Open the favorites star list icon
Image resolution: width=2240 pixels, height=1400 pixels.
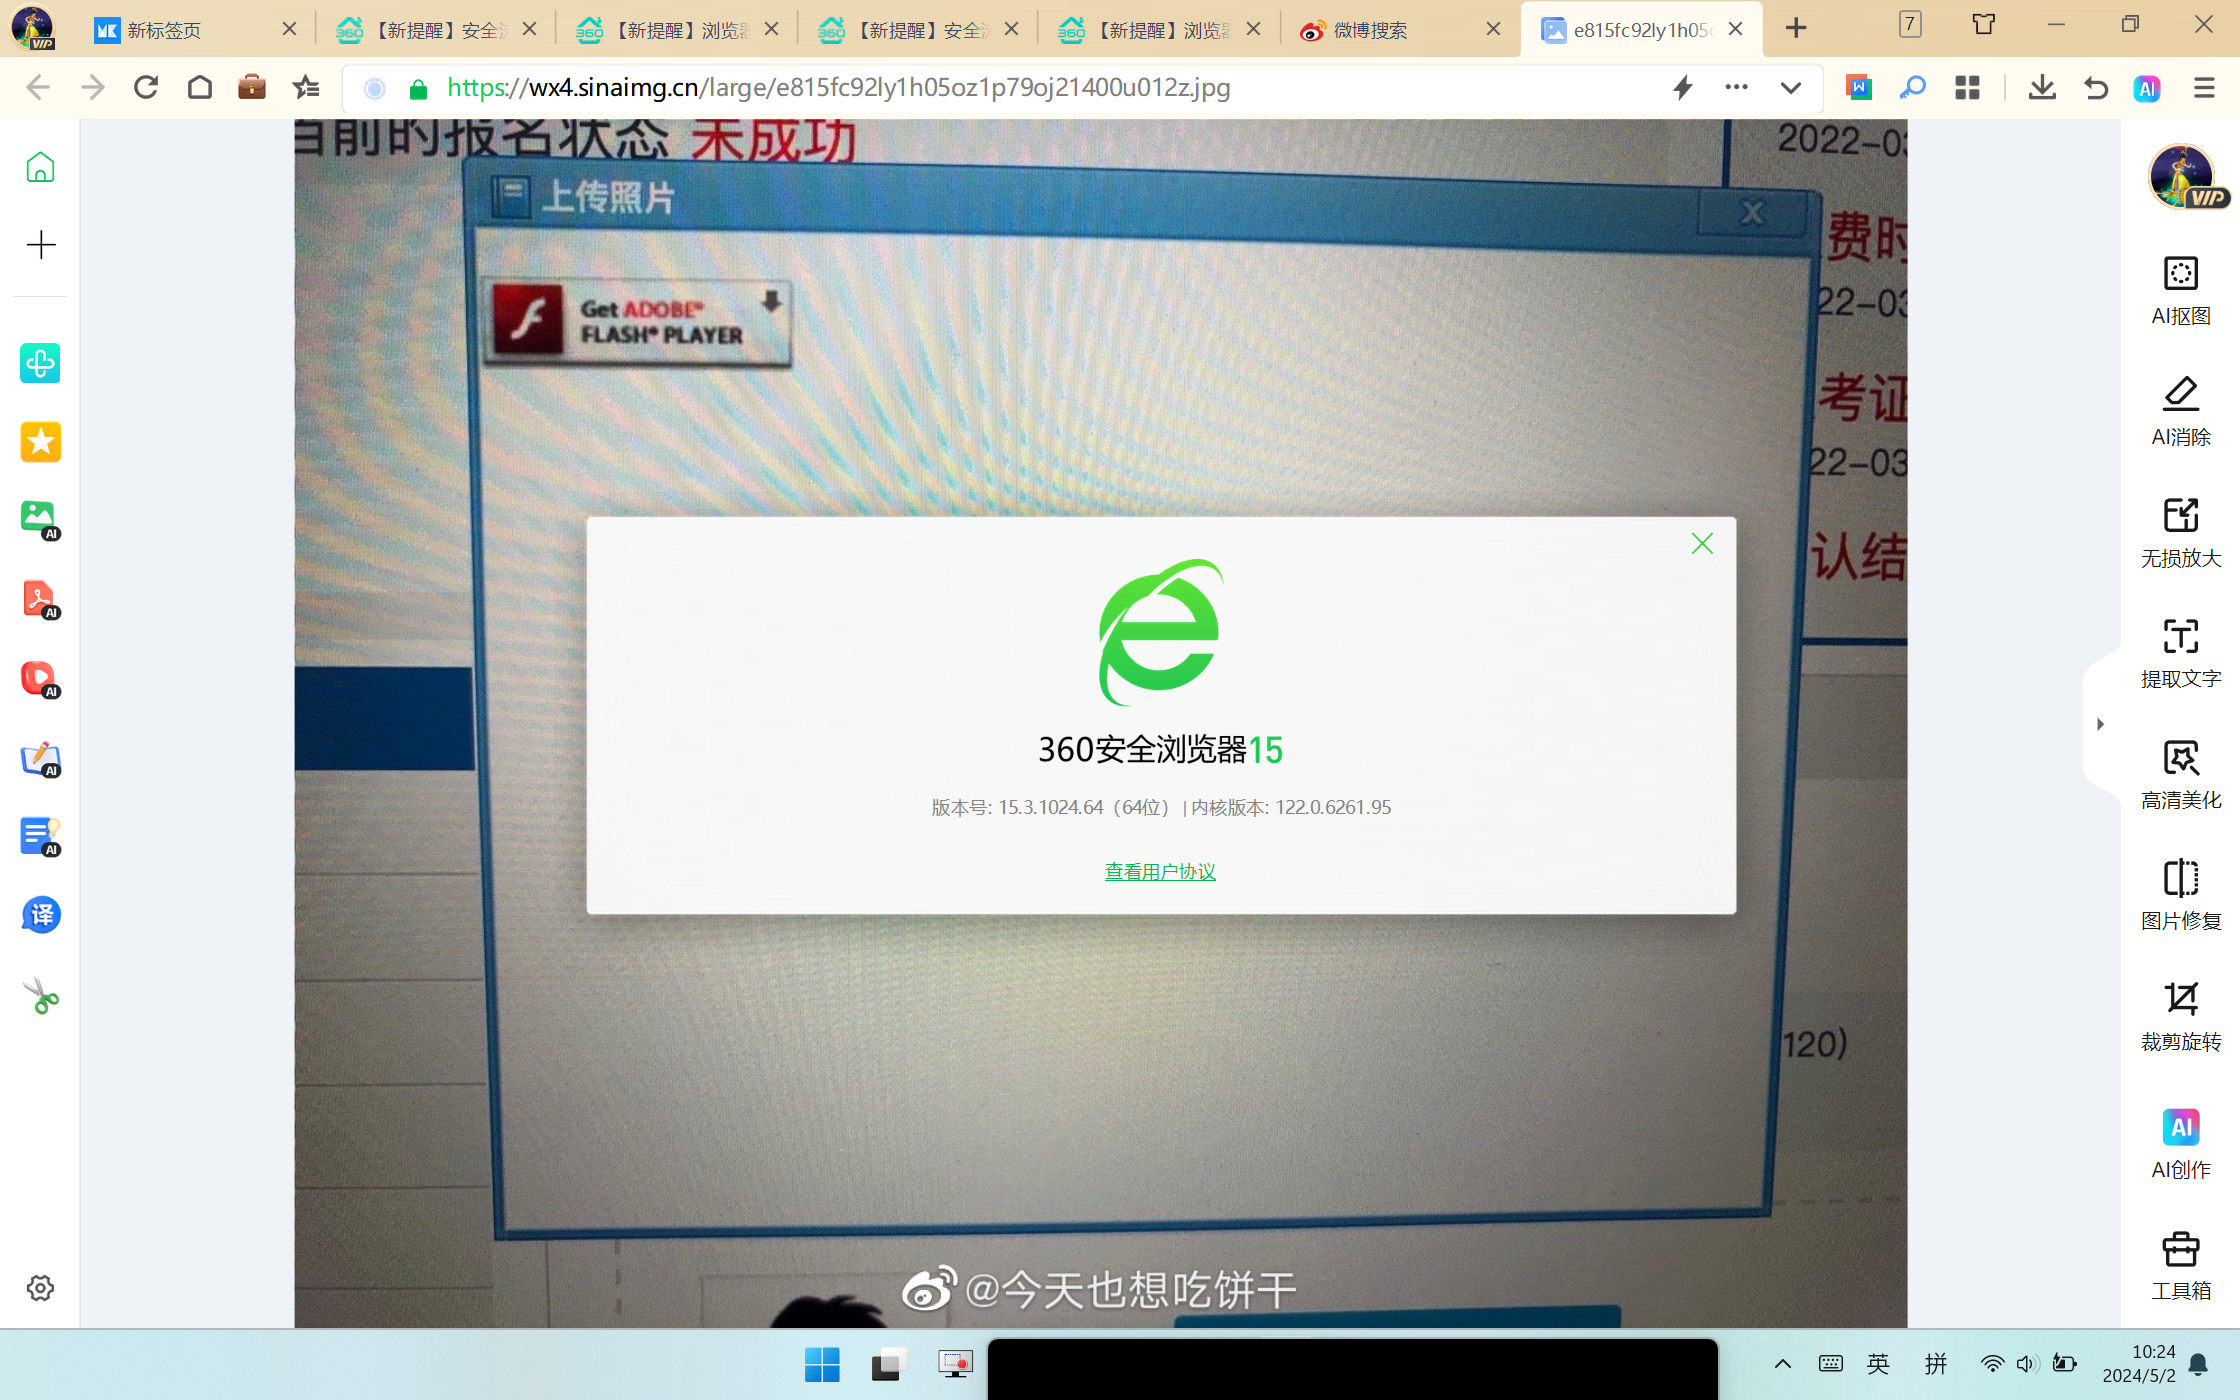coord(306,88)
